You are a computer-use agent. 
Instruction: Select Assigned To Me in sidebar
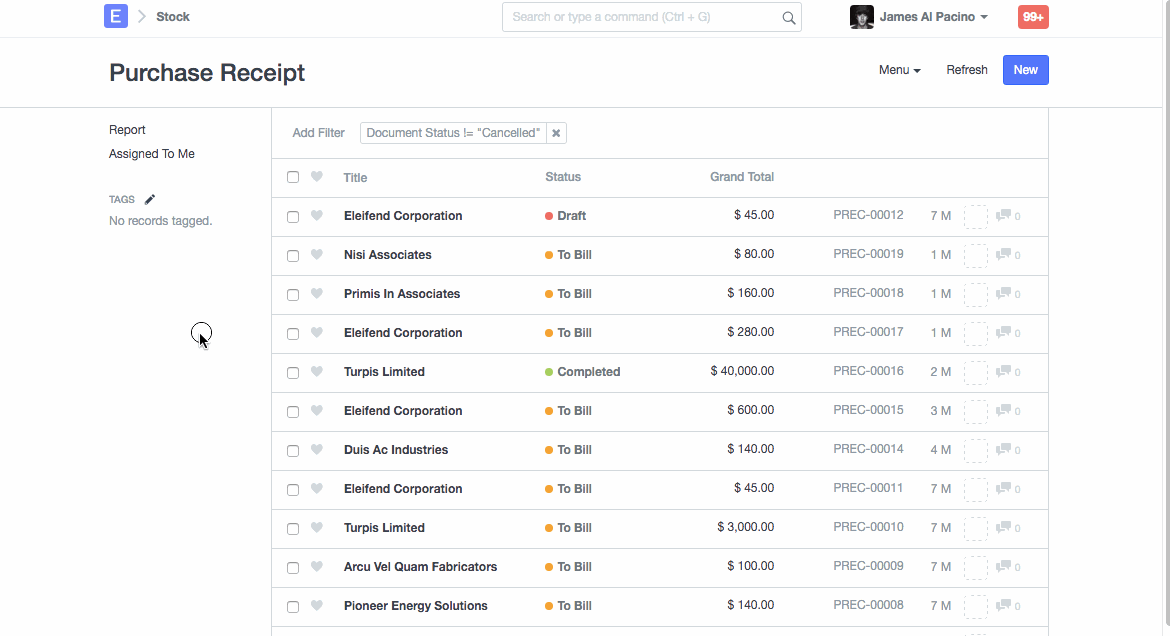(x=152, y=154)
